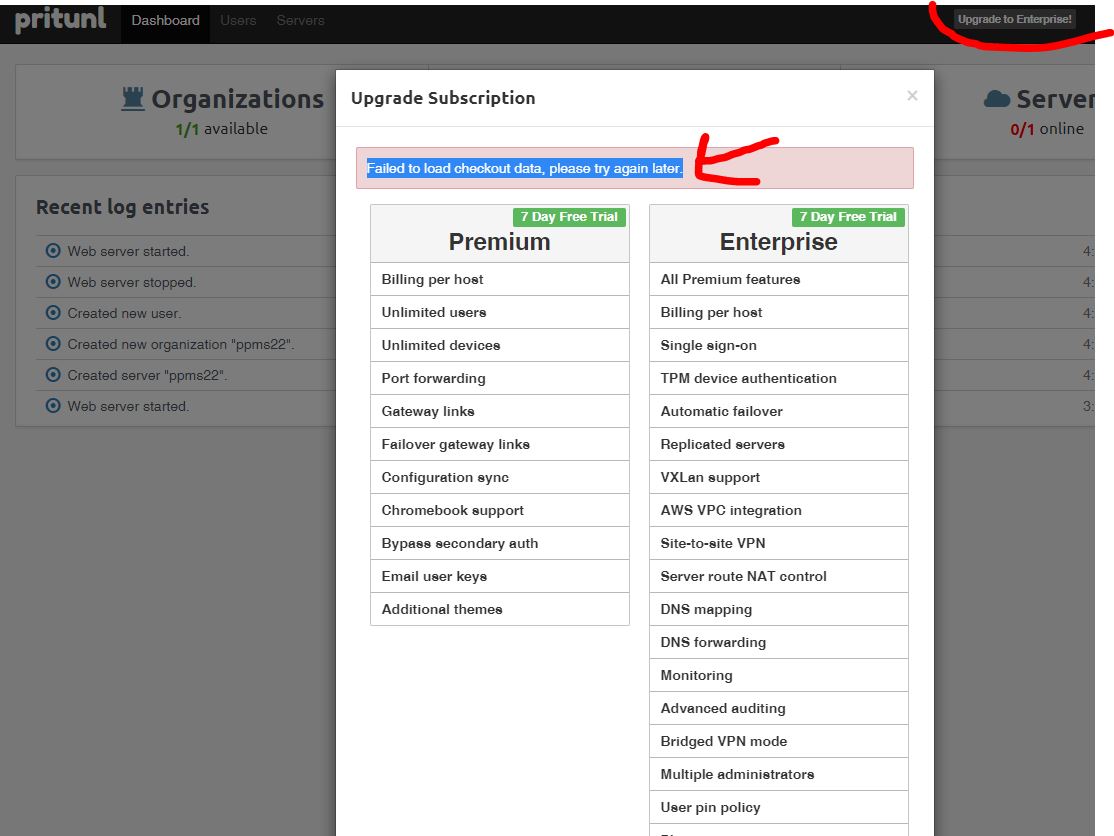Click the Premium 7 Day Free Trial badge
Viewport: 1114px width, 836px height.
pos(569,217)
